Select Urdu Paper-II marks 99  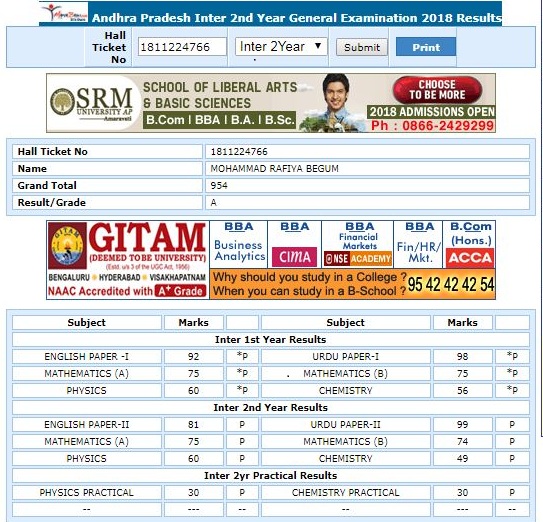463,424
